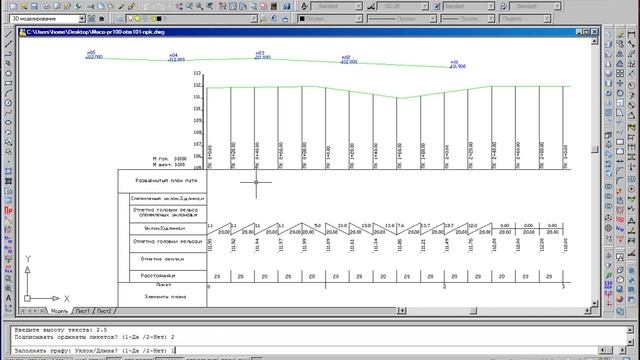Viewport: 640px width, 360px height.
Task: Open the linetype control dropdown
Action: pyautogui.click(x=433, y=19)
